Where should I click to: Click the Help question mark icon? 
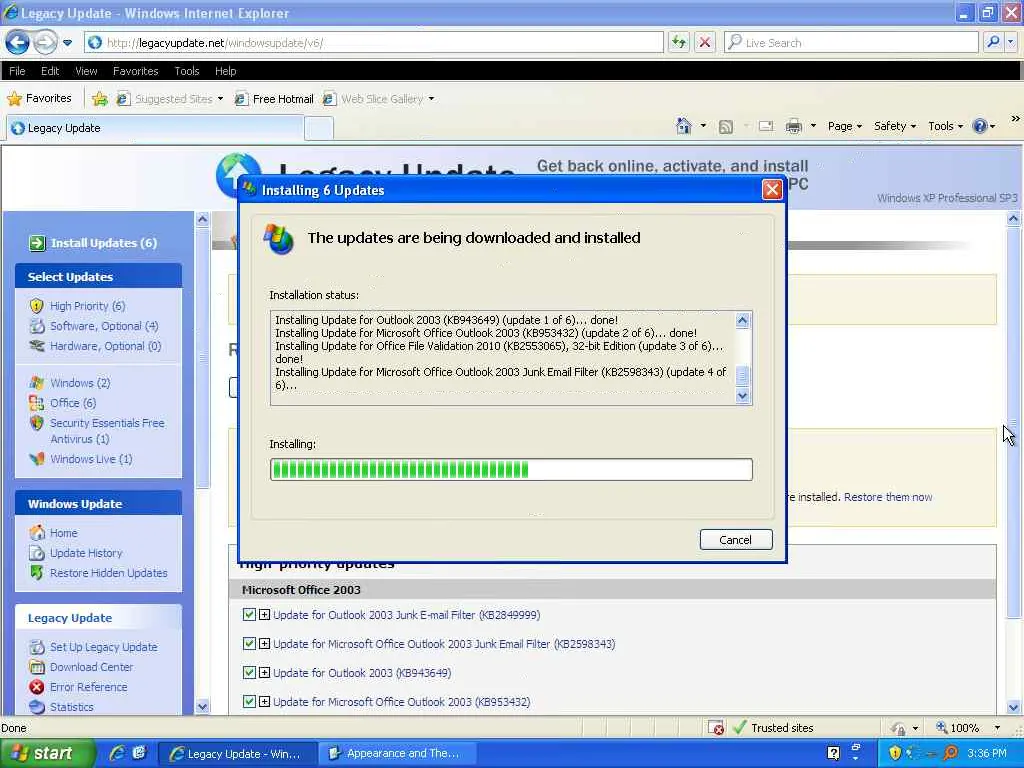click(980, 126)
